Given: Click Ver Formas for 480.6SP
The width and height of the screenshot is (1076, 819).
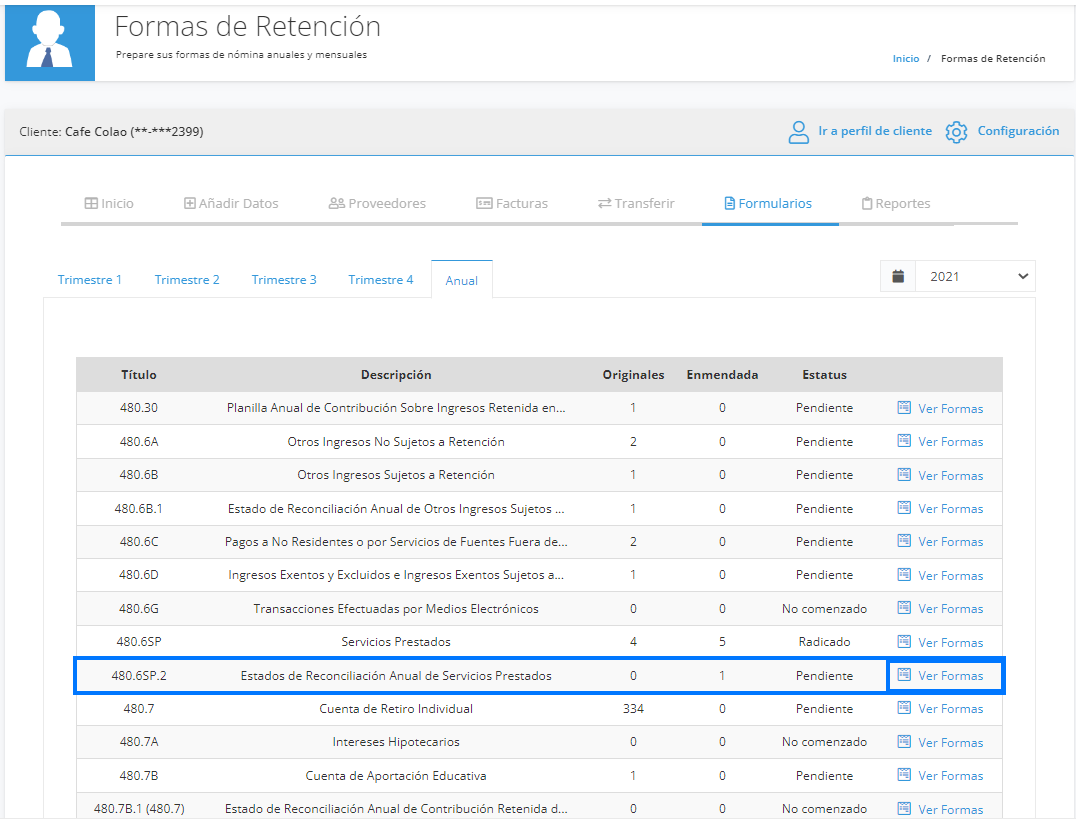Looking at the screenshot, I should pyautogui.click(x=950, y=642).
